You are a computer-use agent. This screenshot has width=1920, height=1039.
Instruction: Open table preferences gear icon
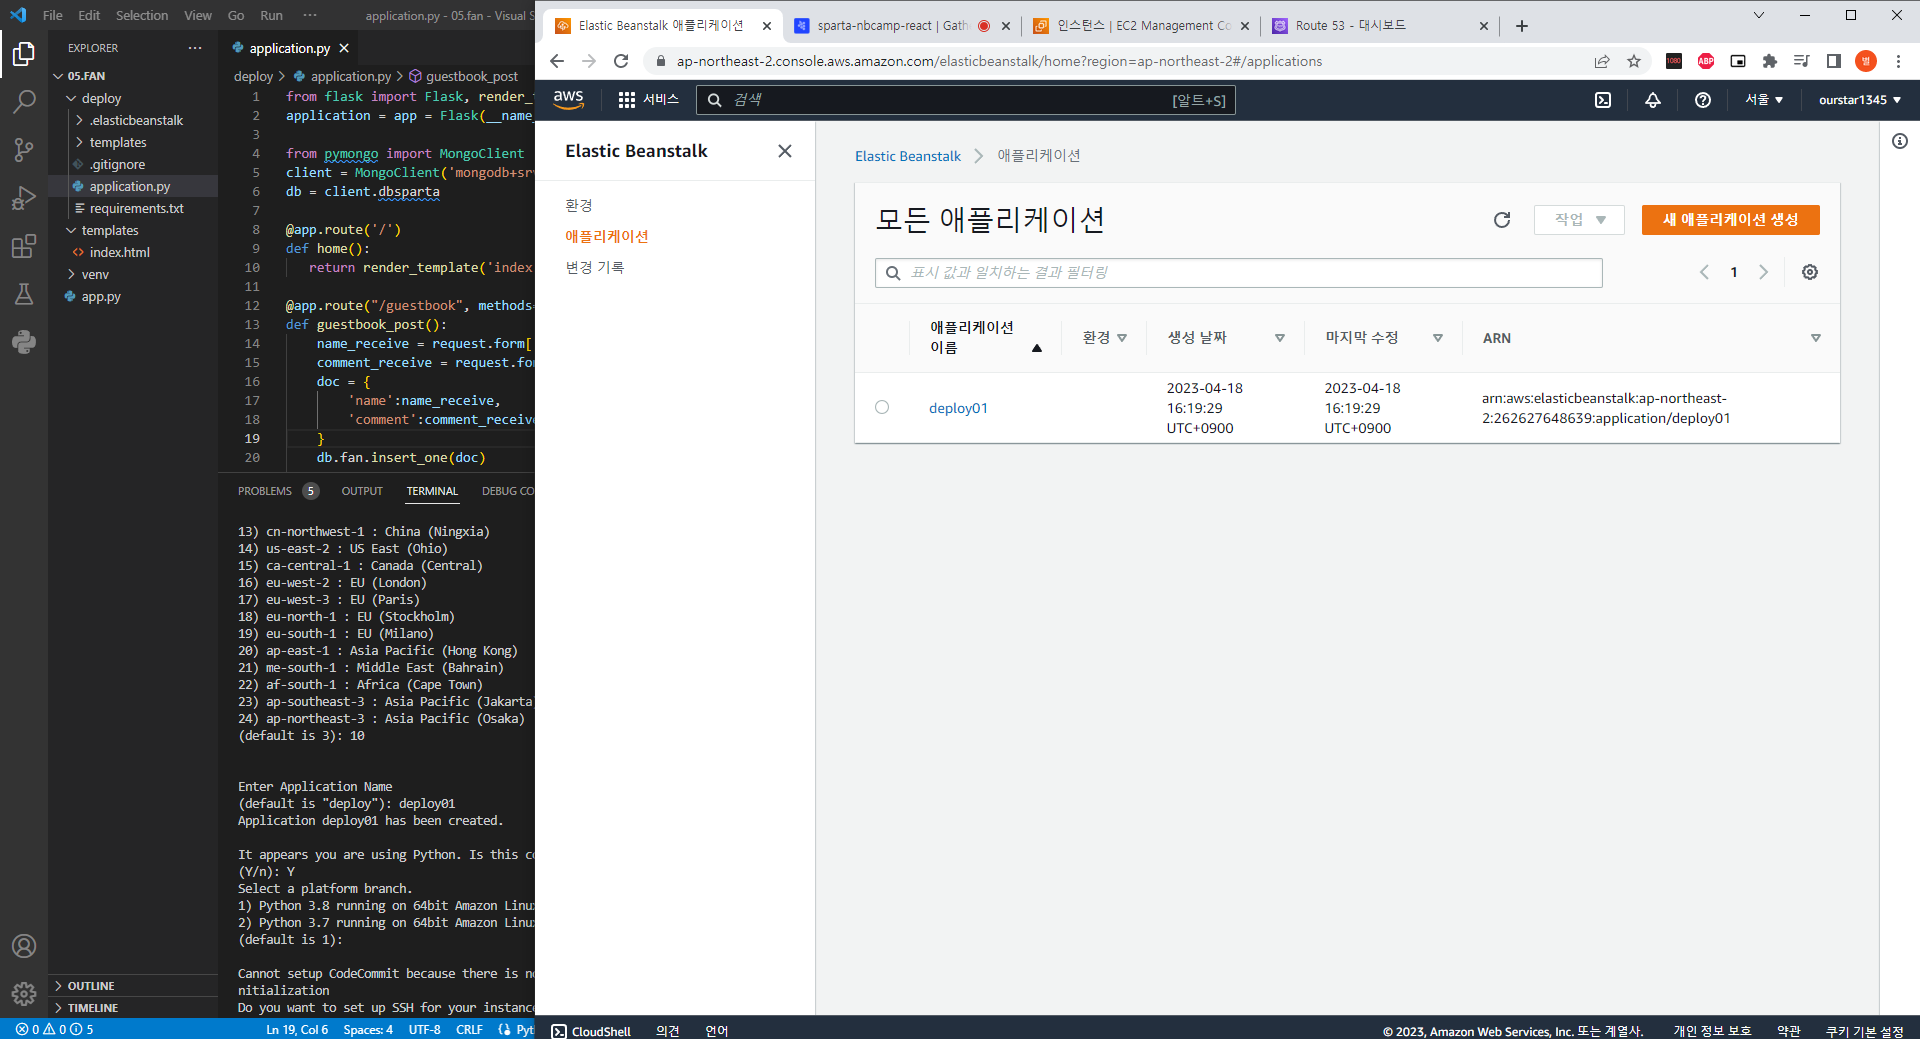(1810, 272)
